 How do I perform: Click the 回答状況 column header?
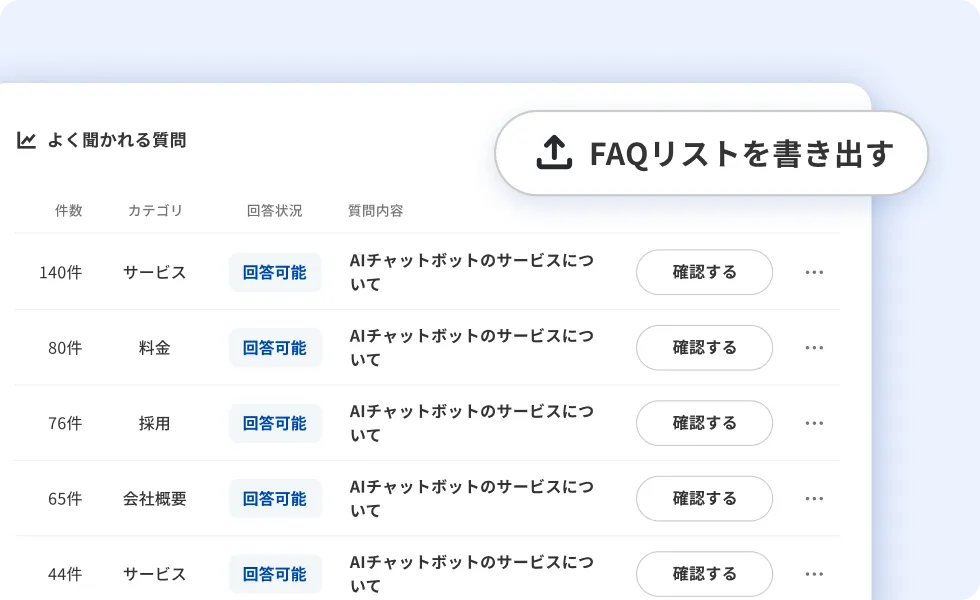274,211
